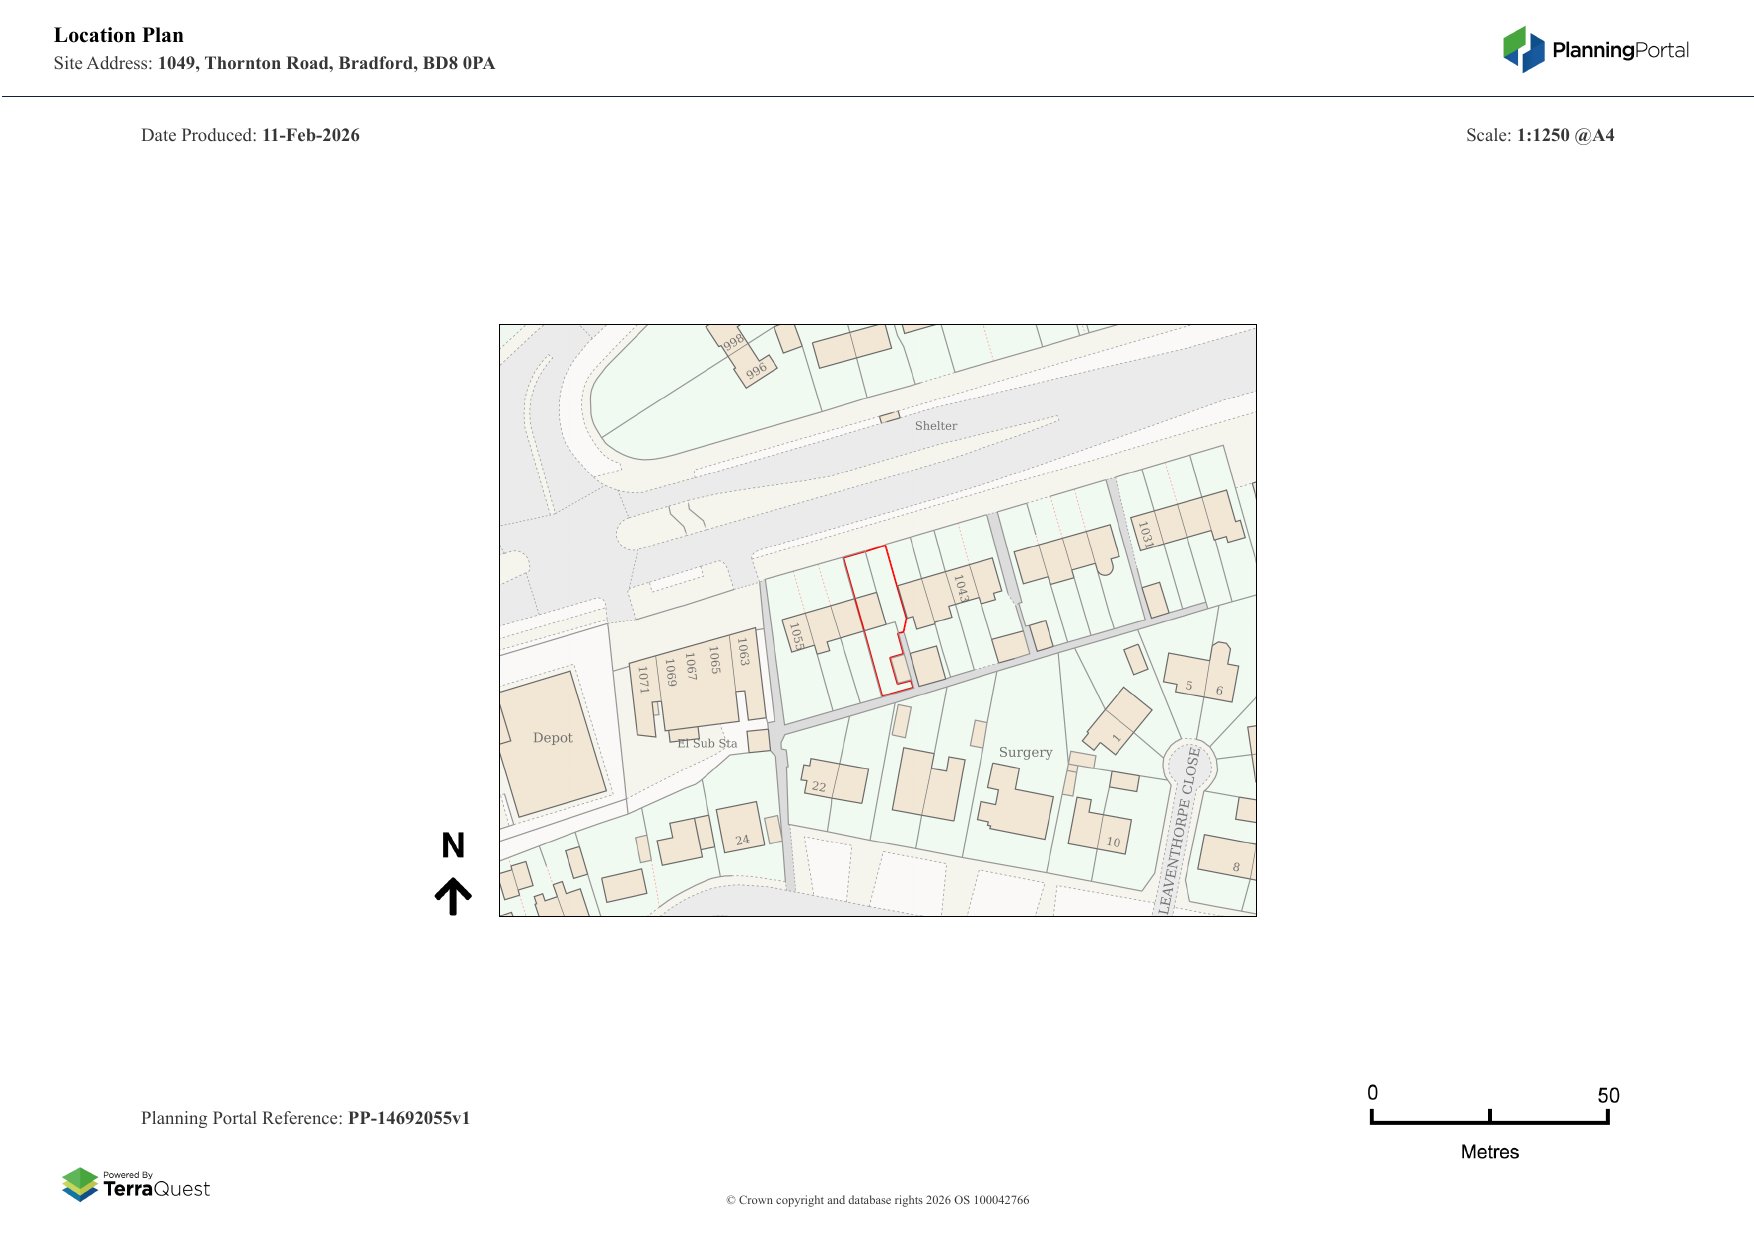Click the Date Produced 11-Feb-2026 text
Screen dimensions: 1754x1241
250,135
